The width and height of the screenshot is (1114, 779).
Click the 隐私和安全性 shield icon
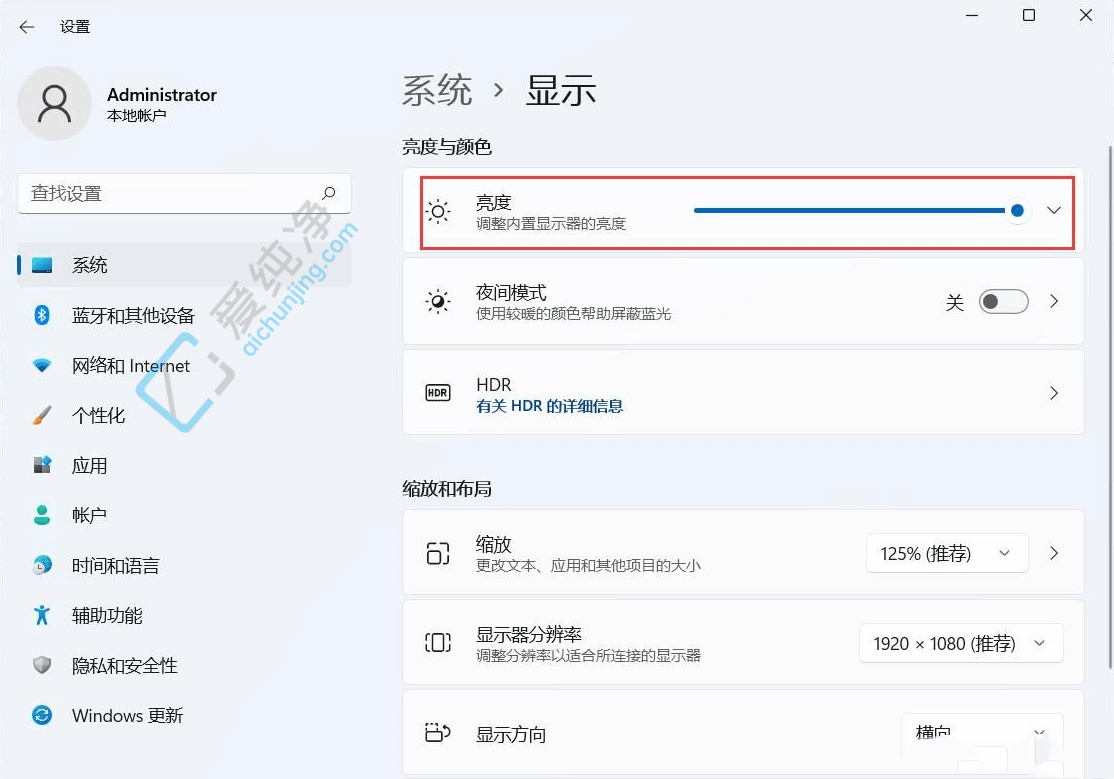coord(40,665)
